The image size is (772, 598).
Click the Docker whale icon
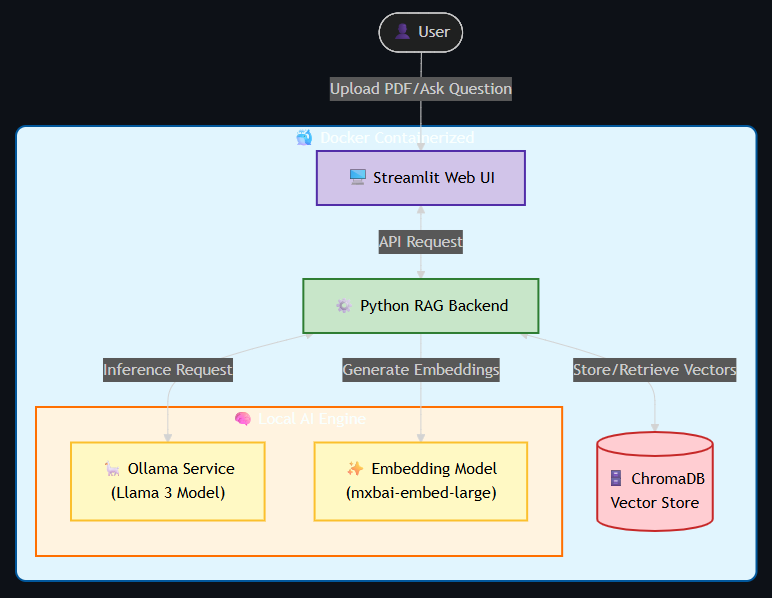pos(304,137)
